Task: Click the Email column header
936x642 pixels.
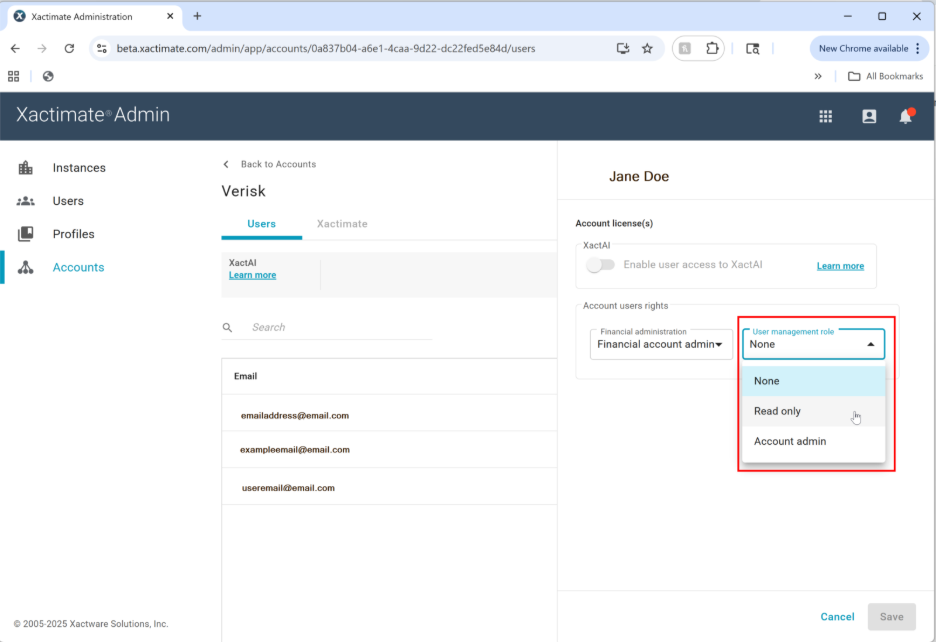Action: coord(245,376)
